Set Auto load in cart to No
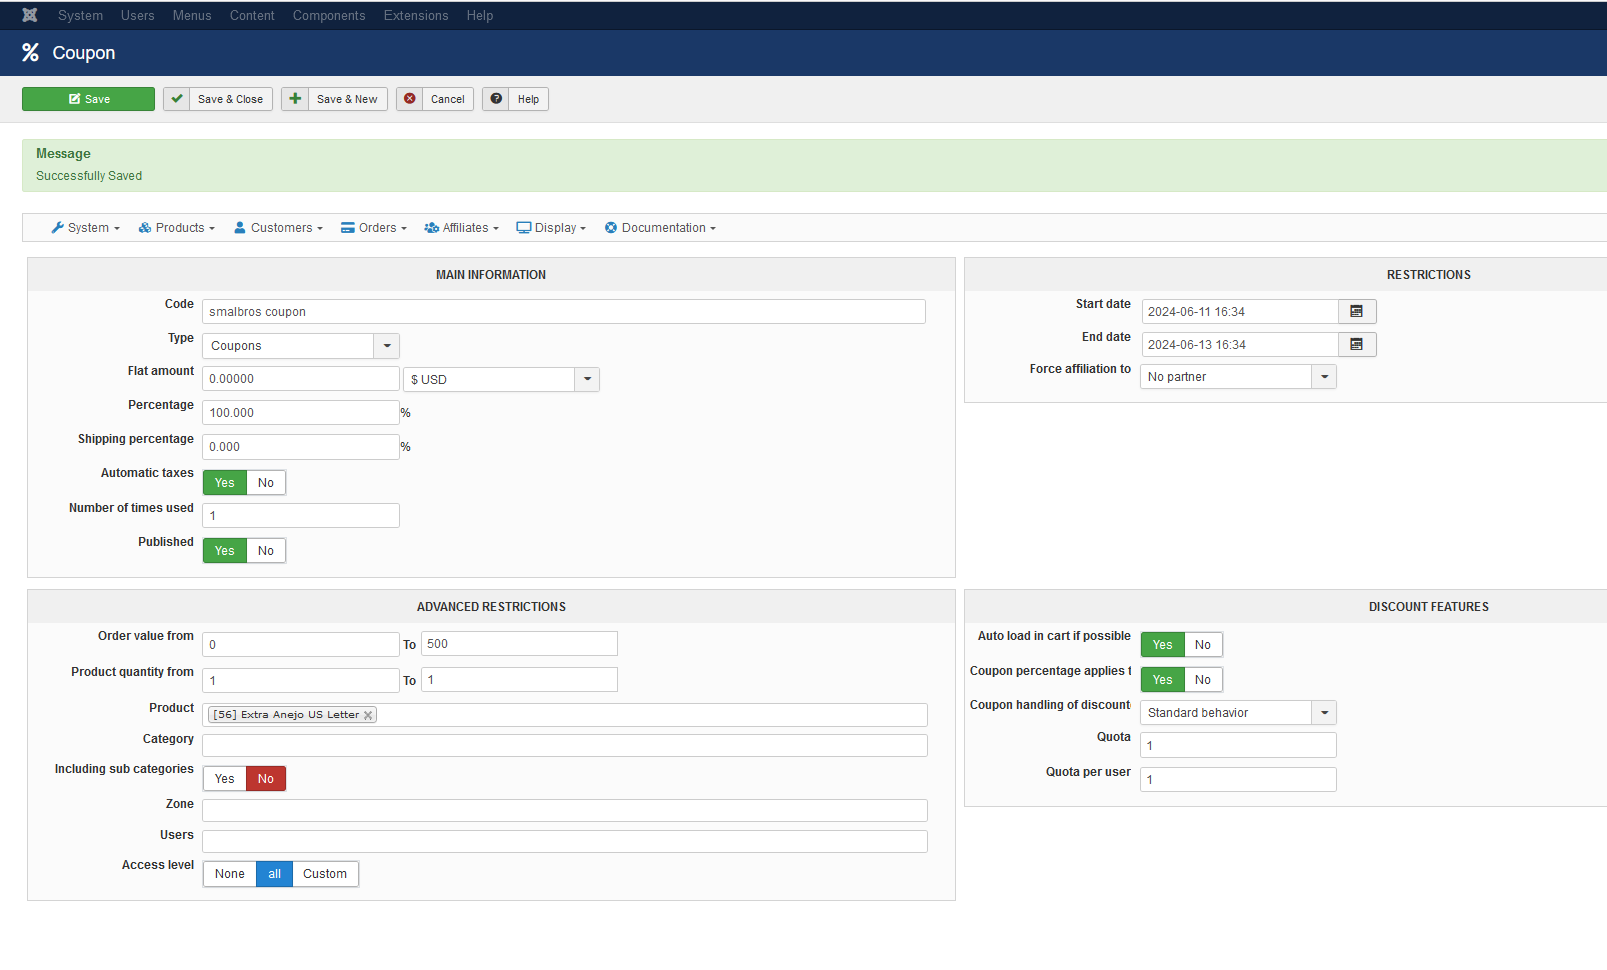Viewport: 1607px width, 970px height. [x=1203, y=645]
